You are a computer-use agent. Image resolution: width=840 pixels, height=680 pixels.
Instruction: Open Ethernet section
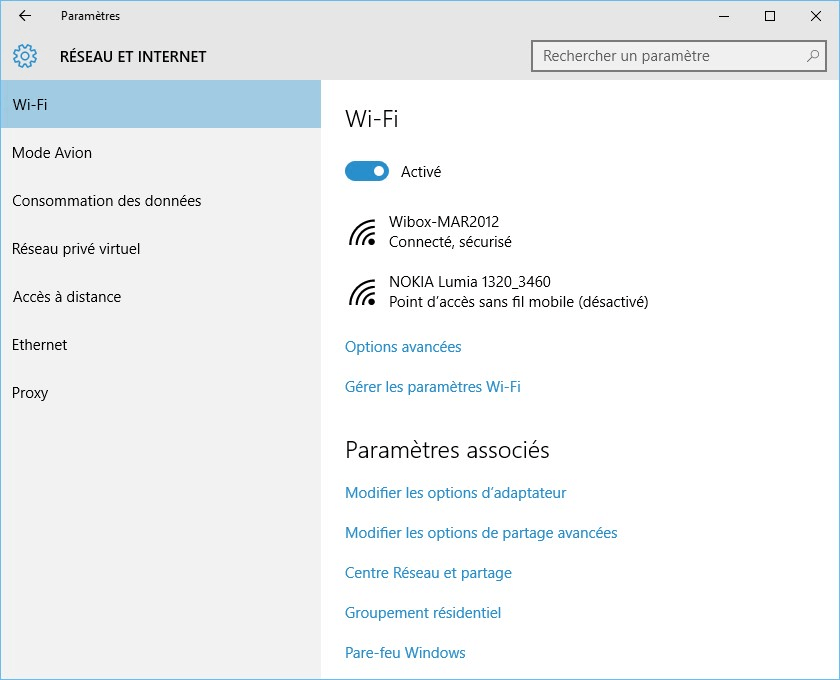click(161, 345)
